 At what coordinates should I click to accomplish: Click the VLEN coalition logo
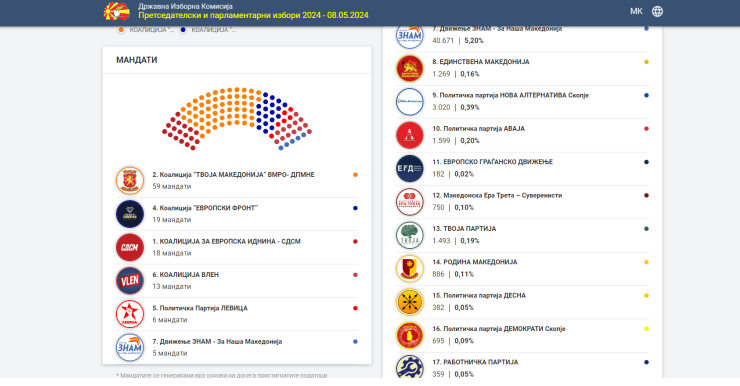[130, 281]
